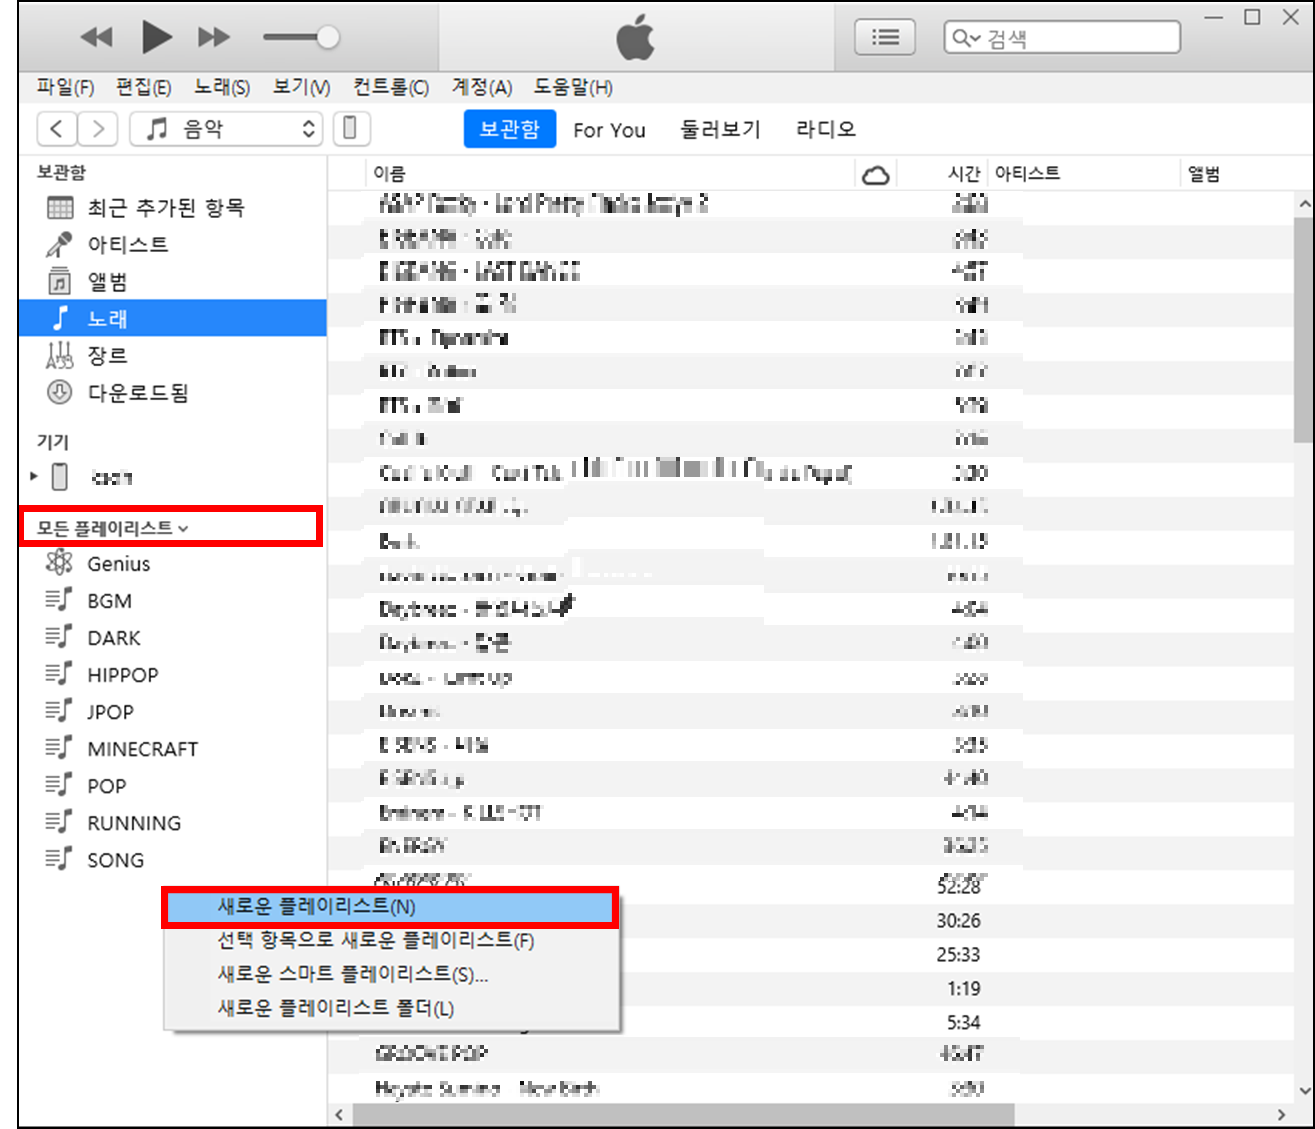Screen dimensions: 1315x1129
Task: Click the horizontal scrollbar left arrow
Action: (339, 1114)
